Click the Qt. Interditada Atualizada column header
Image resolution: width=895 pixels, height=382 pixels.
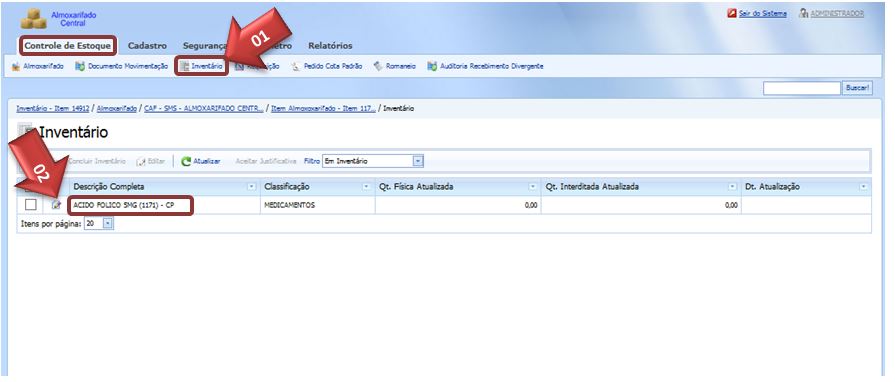point(640,187)
